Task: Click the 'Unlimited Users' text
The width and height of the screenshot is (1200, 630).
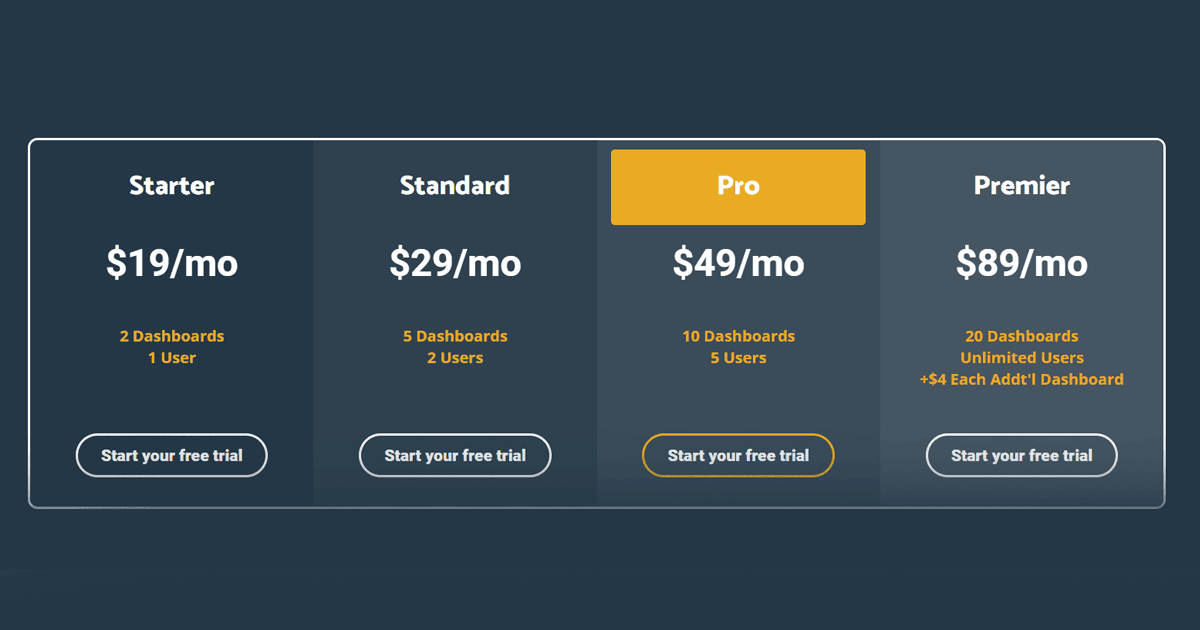Action: coord(1022,358)
